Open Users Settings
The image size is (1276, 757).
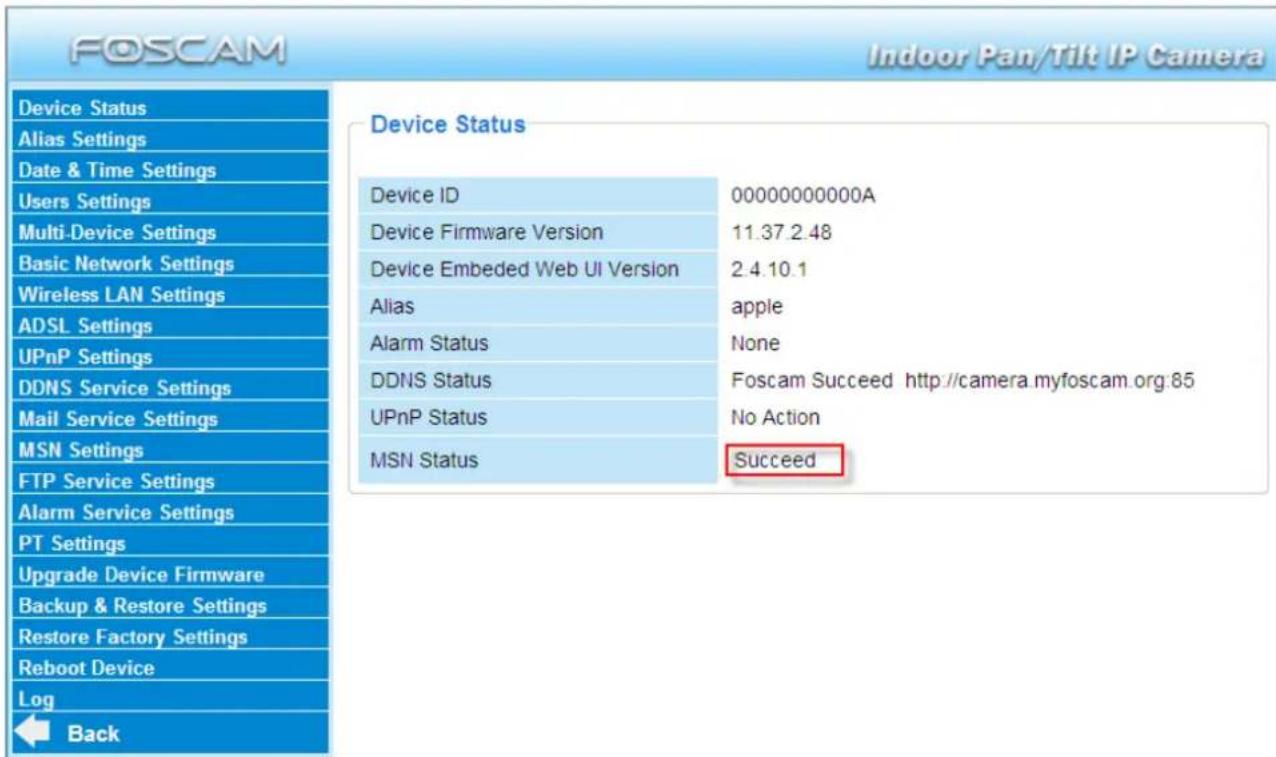point(85,201)
